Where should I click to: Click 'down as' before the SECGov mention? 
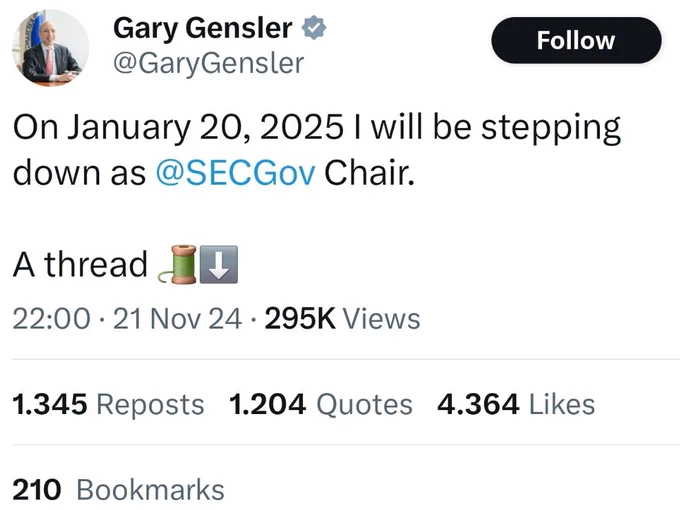[x=79, y=173]
